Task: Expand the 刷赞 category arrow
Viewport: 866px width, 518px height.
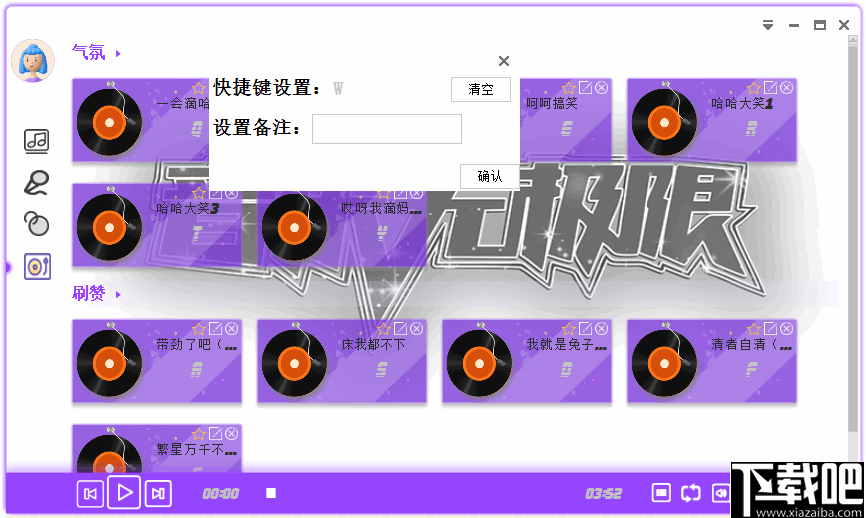Action: pyautogui.click(x=118, y=294)
